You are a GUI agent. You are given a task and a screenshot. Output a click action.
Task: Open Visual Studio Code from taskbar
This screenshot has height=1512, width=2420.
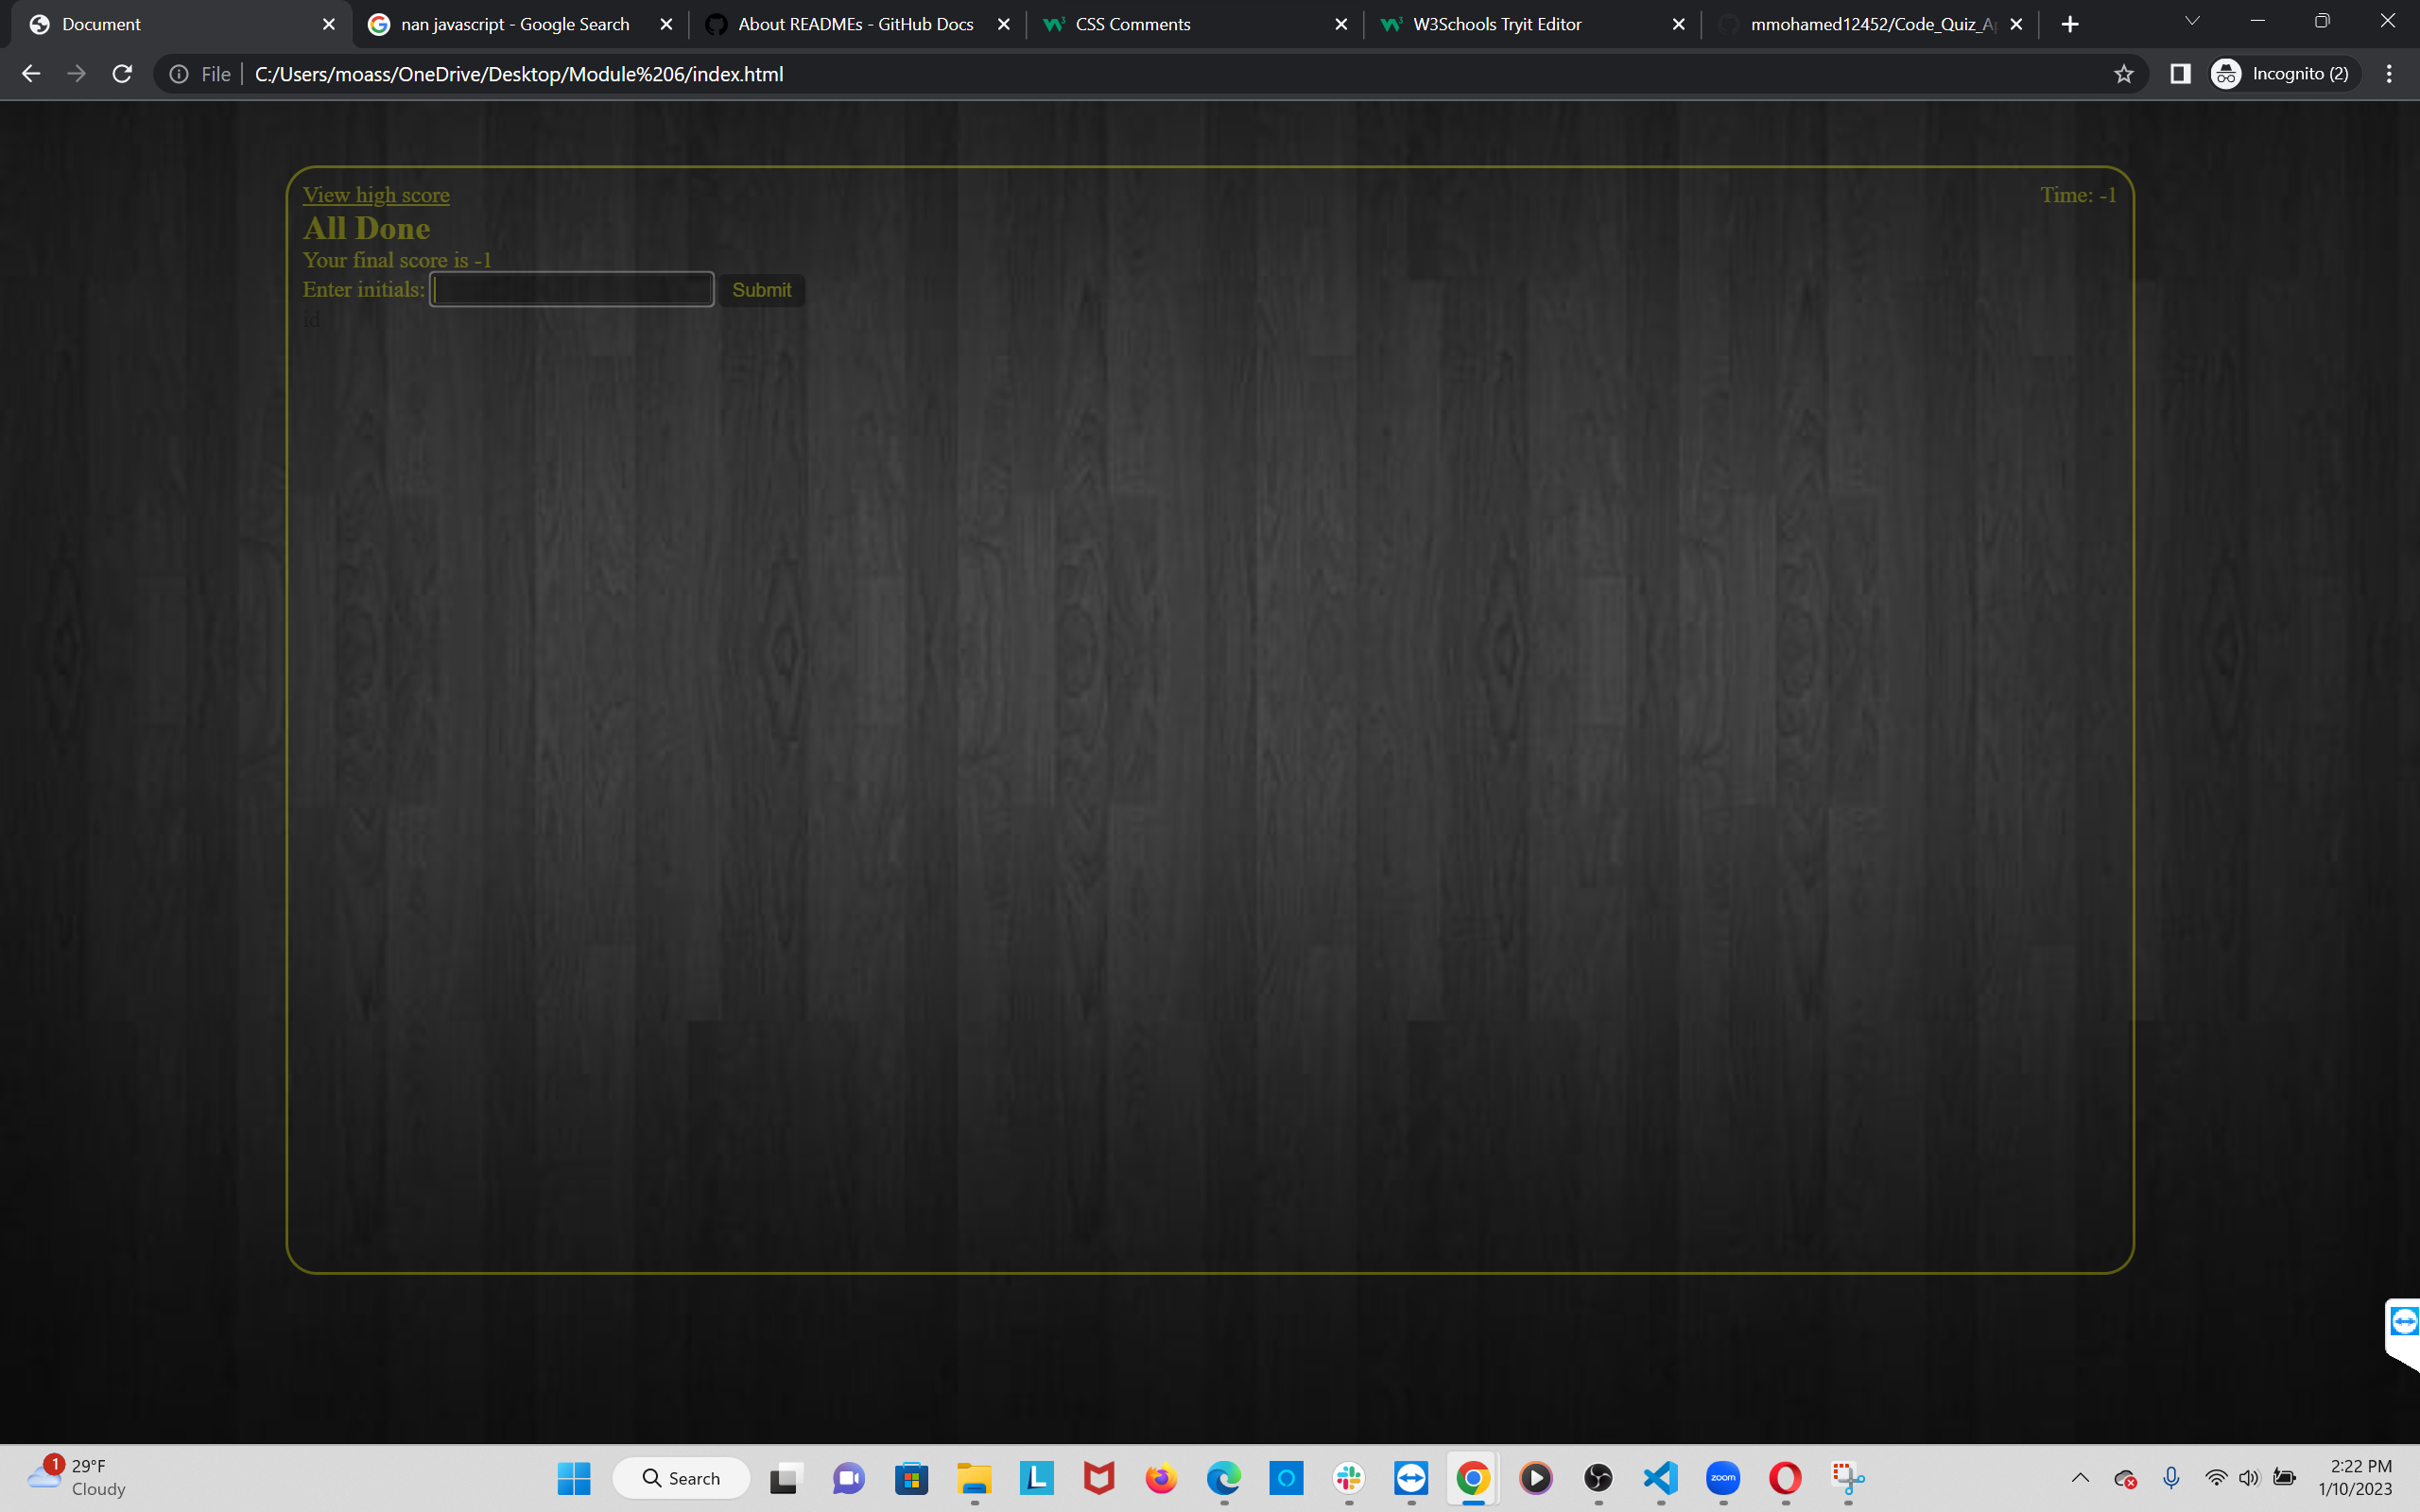[1660, 1477]
